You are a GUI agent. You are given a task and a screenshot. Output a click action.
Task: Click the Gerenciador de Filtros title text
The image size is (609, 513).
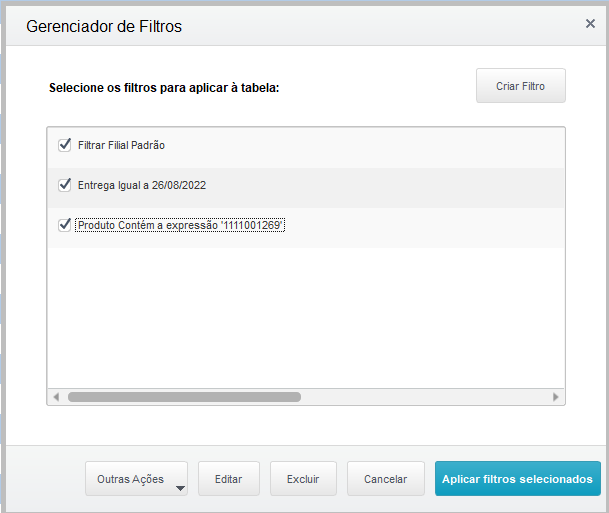(104, 27)
